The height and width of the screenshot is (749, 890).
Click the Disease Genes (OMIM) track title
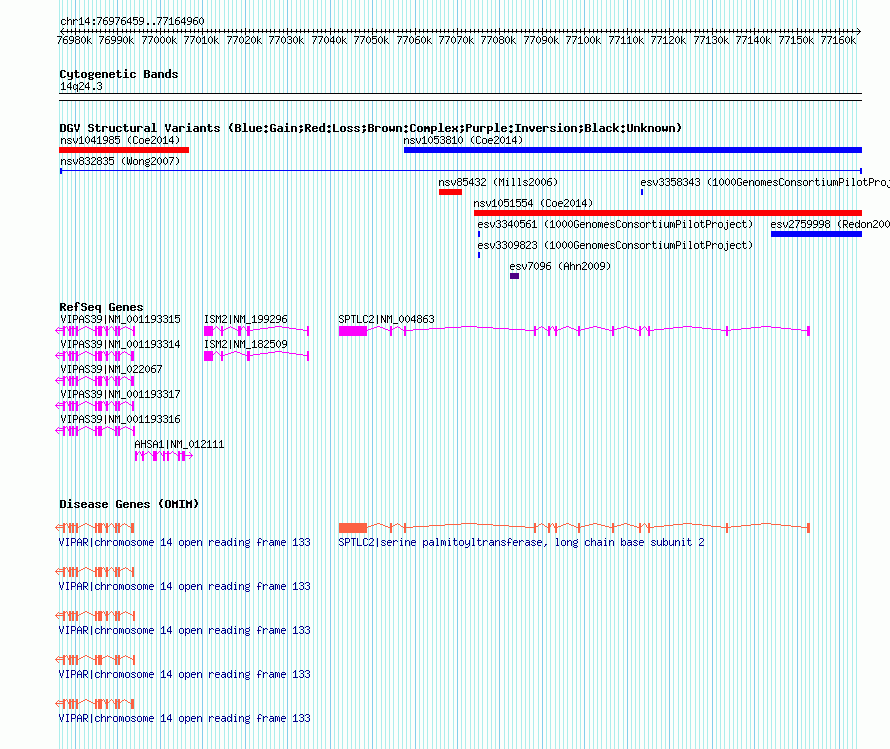[x=129, y=504]
